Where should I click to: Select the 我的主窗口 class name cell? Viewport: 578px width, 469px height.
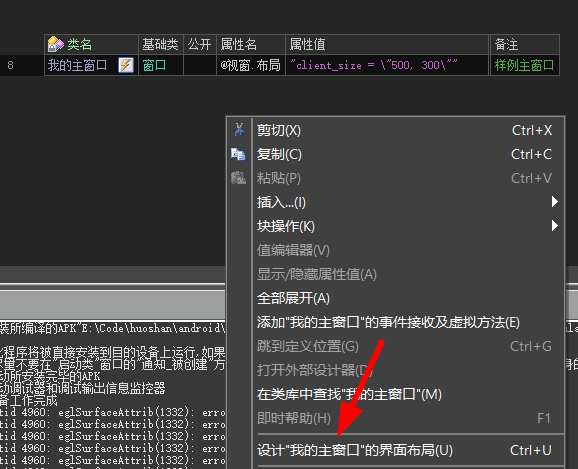point(91,65)
